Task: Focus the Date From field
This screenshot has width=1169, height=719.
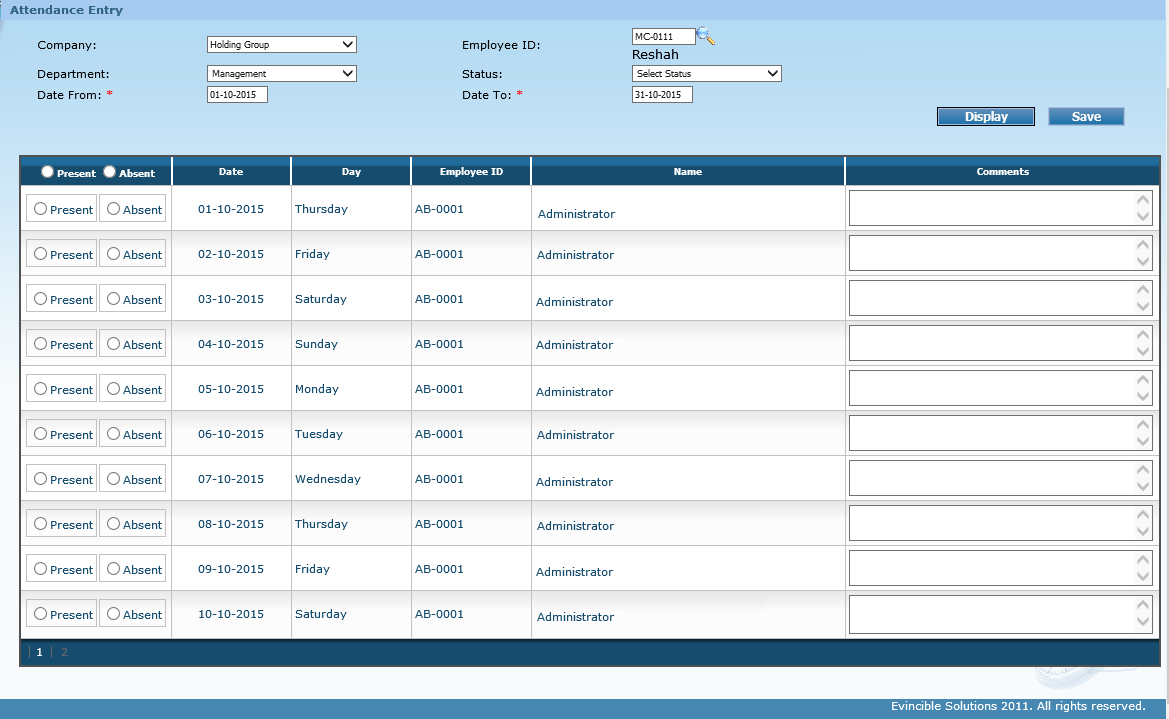Action: [237, 95]
